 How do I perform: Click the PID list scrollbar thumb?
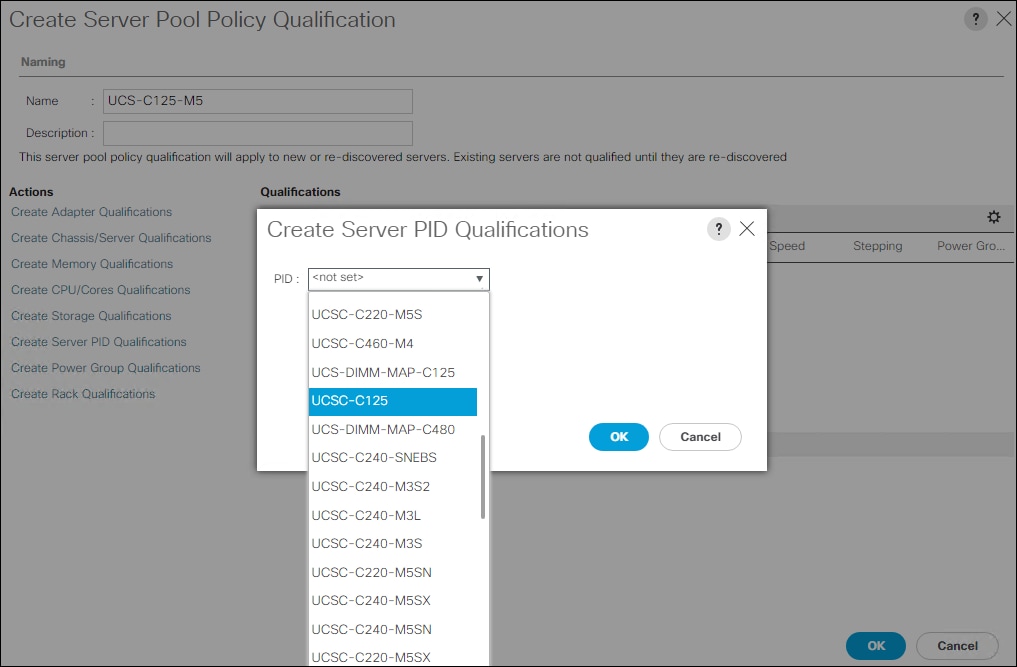(483, 477)
